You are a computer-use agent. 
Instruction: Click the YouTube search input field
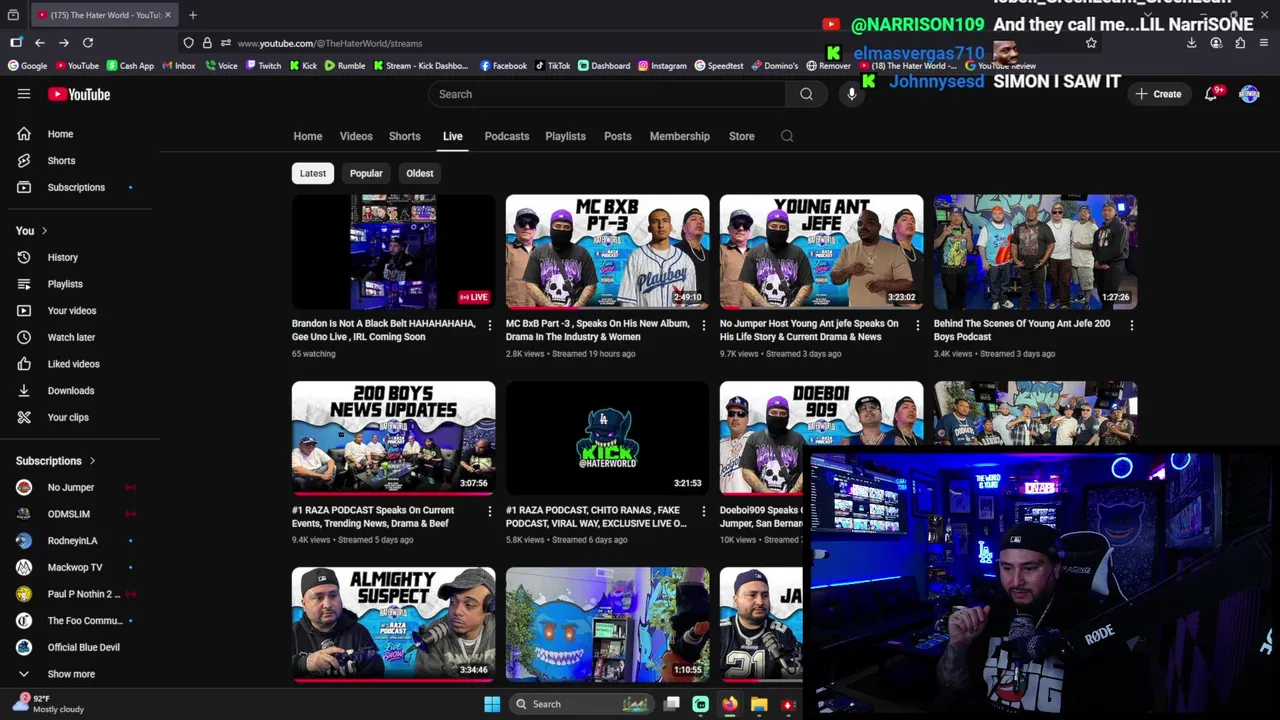click(x=606, y=94)
